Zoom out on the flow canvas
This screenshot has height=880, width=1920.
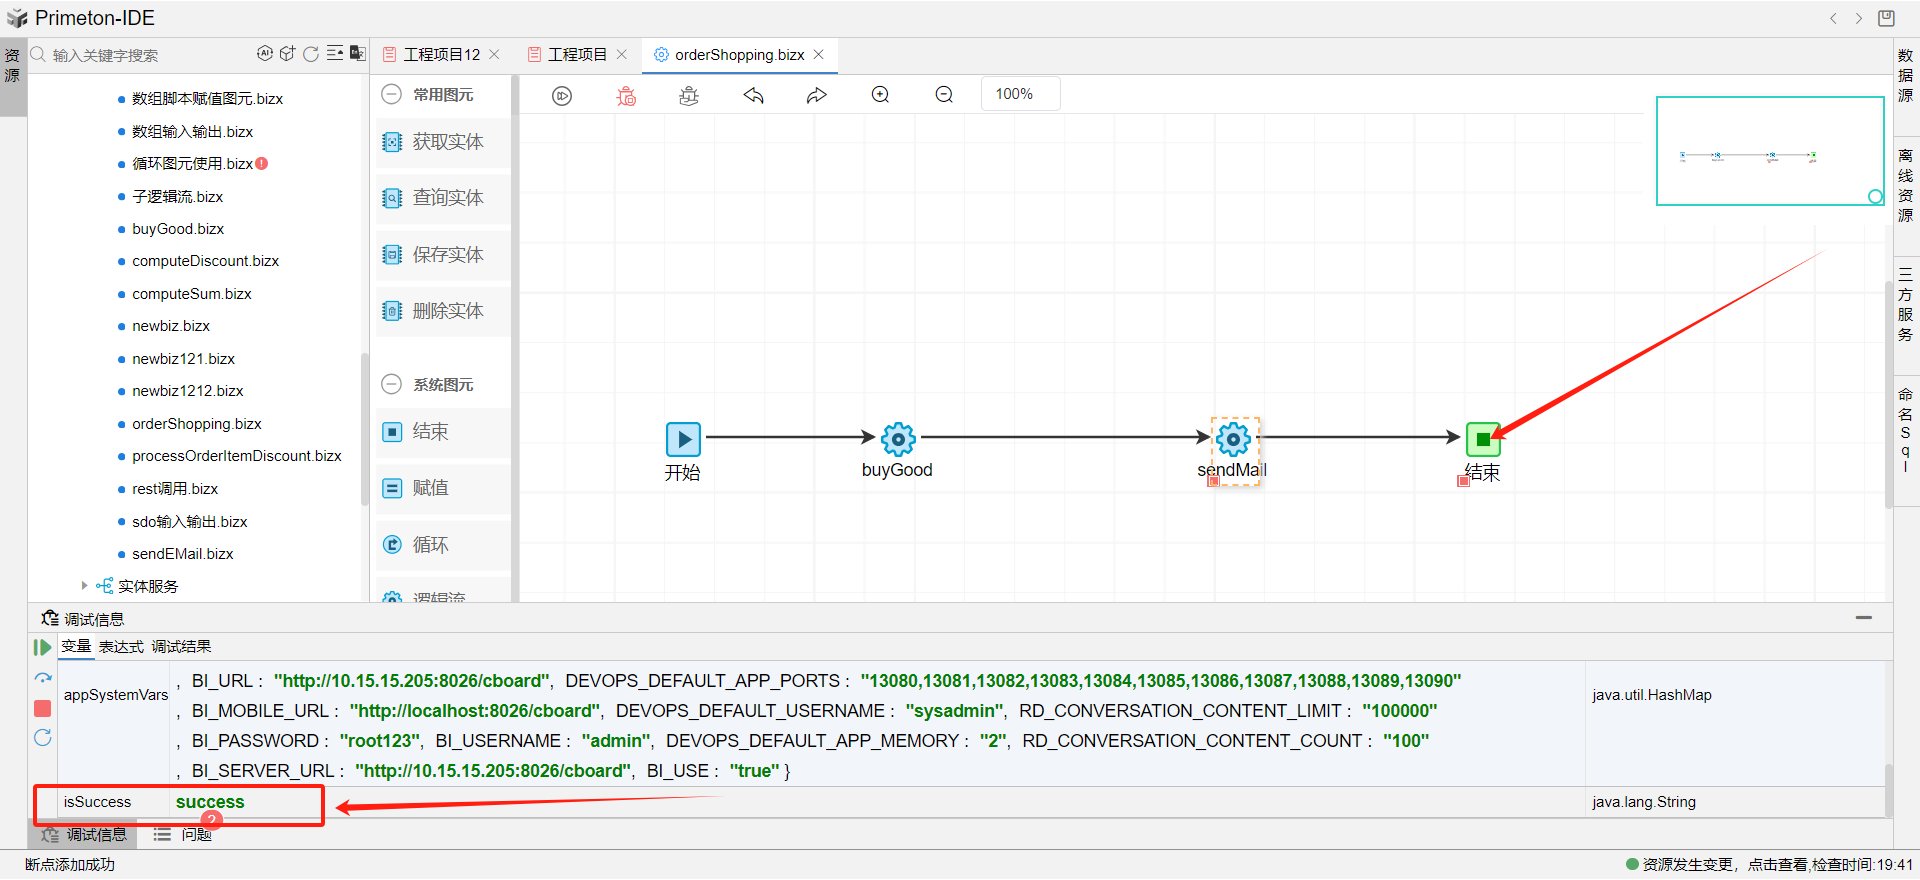[944, 95]
